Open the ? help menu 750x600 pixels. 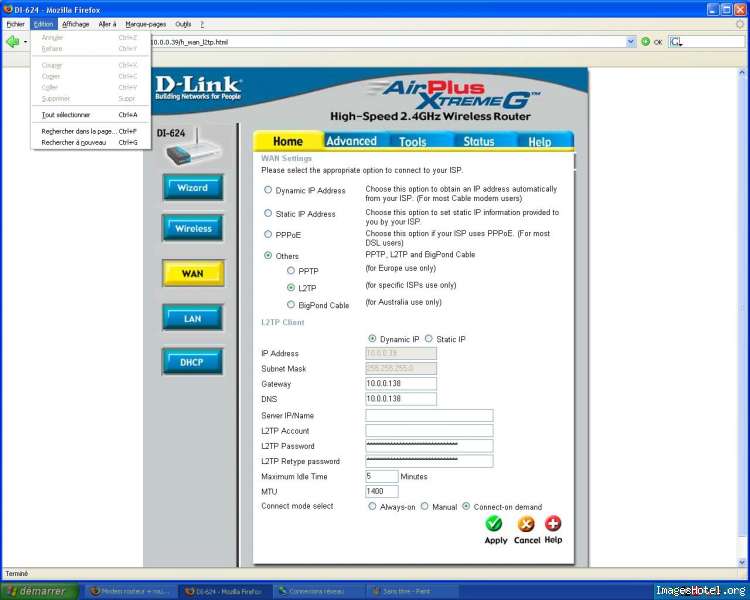coord(202,24)
